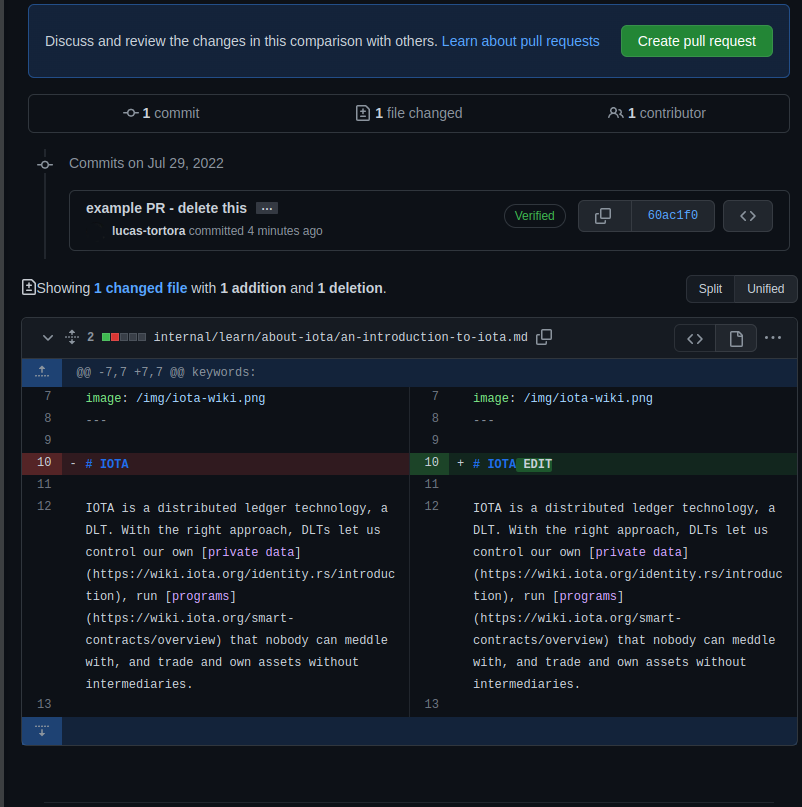Click the 1 changed file link

point(141,288)
